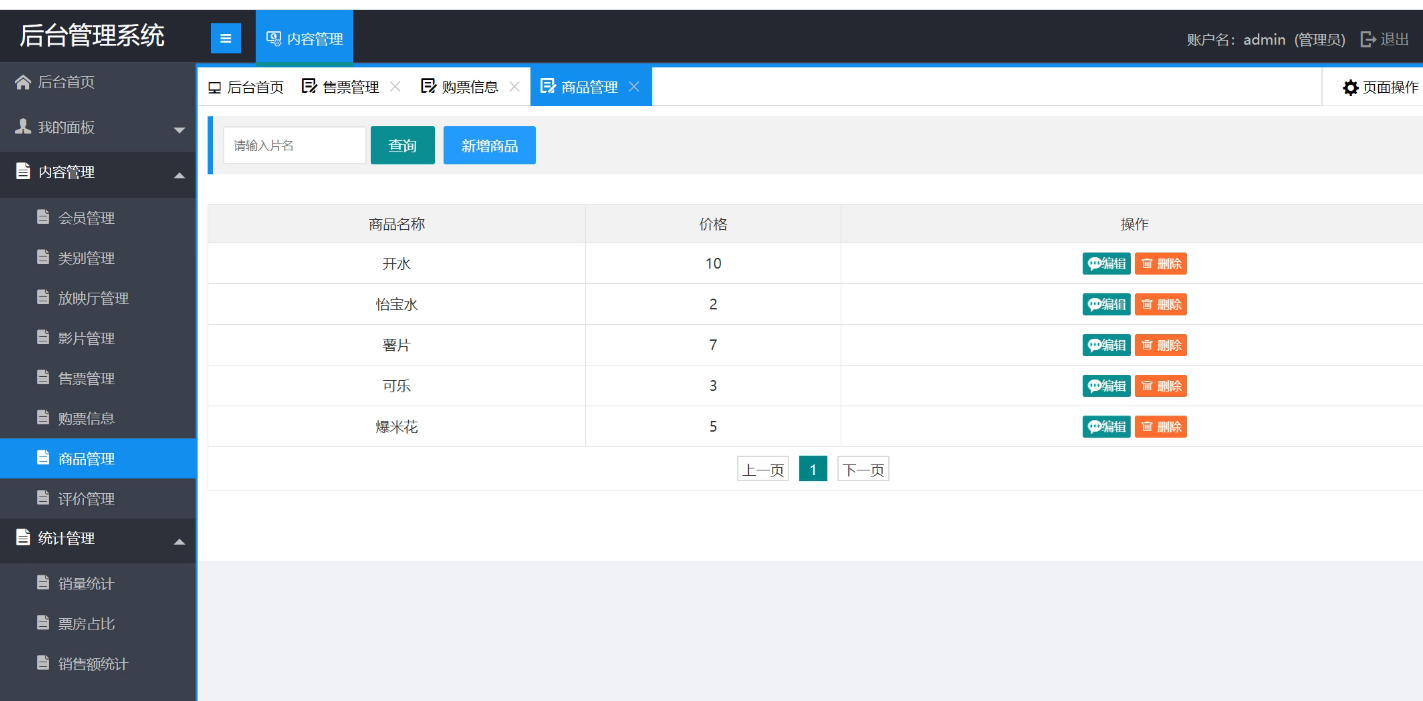Focus the 请输入片名 search field
Screen dimensions: 1423x701
[295, 145]
